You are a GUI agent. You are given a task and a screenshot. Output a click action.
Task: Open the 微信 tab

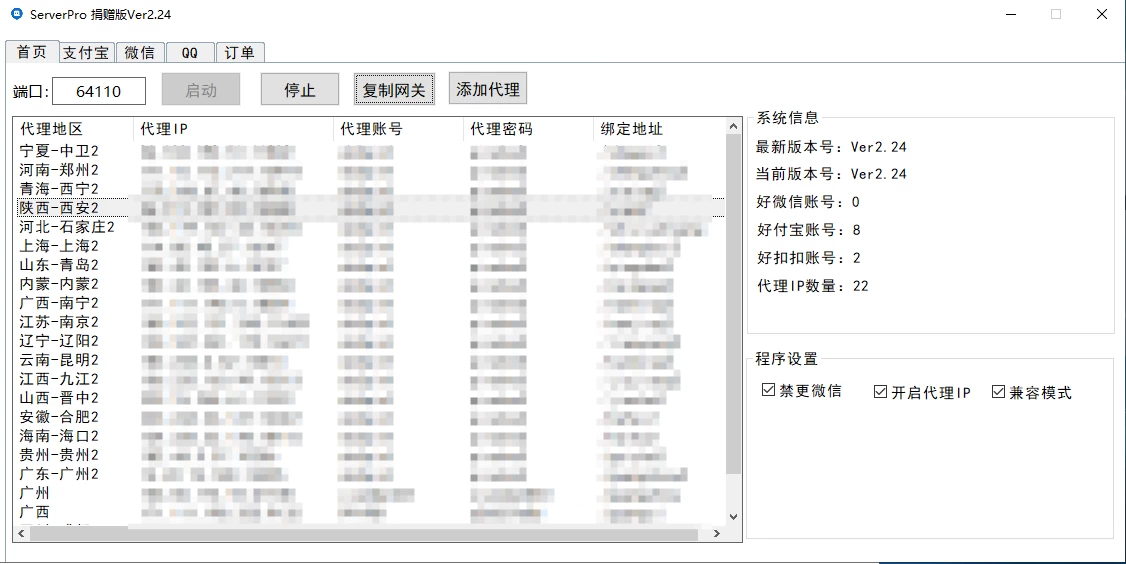139,53
